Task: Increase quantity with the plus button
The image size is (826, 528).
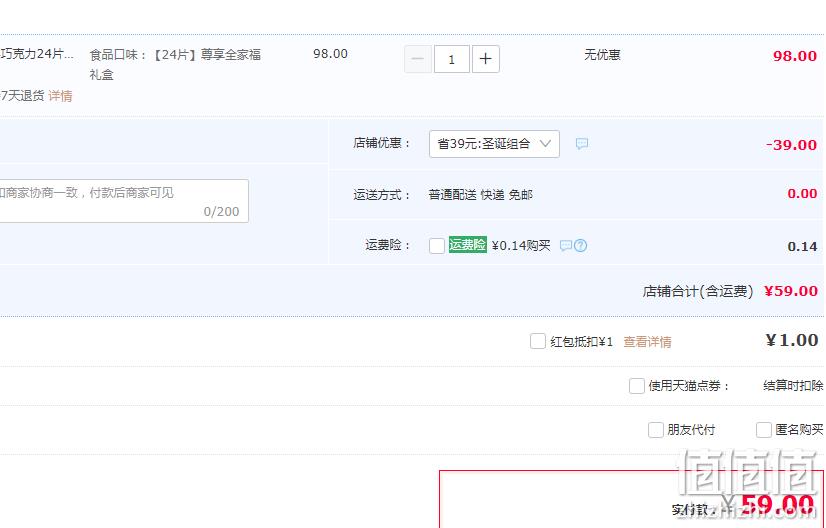Action: click(485, 59)
